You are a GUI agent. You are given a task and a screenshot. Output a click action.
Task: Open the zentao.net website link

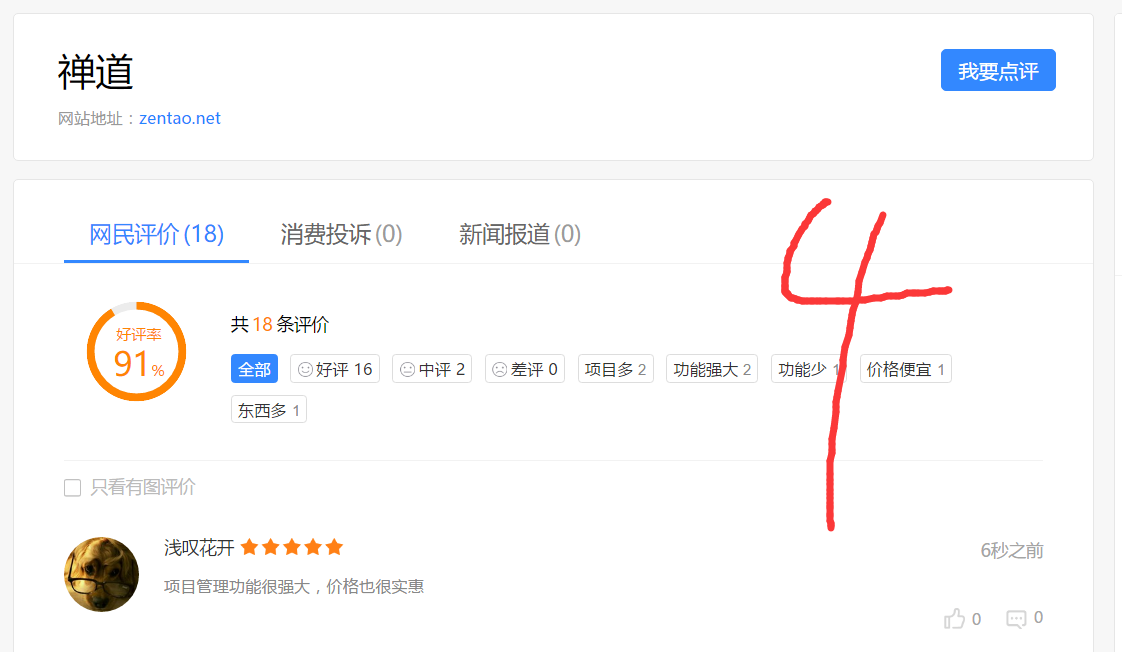180,119
